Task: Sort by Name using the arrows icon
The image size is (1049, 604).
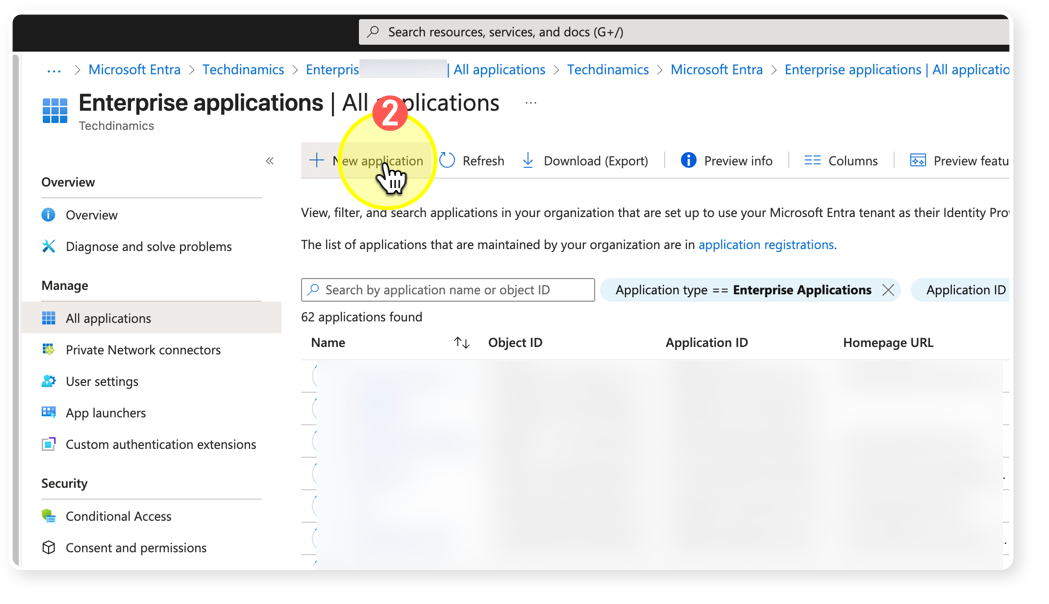Action: [462, 342]
